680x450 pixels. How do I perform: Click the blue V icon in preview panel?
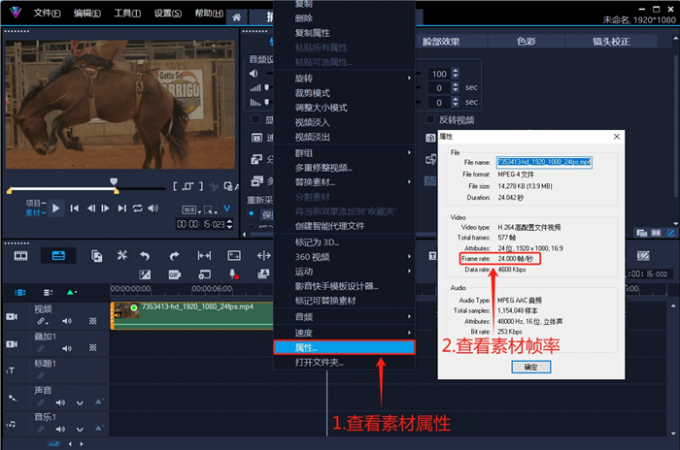(226, 209)
